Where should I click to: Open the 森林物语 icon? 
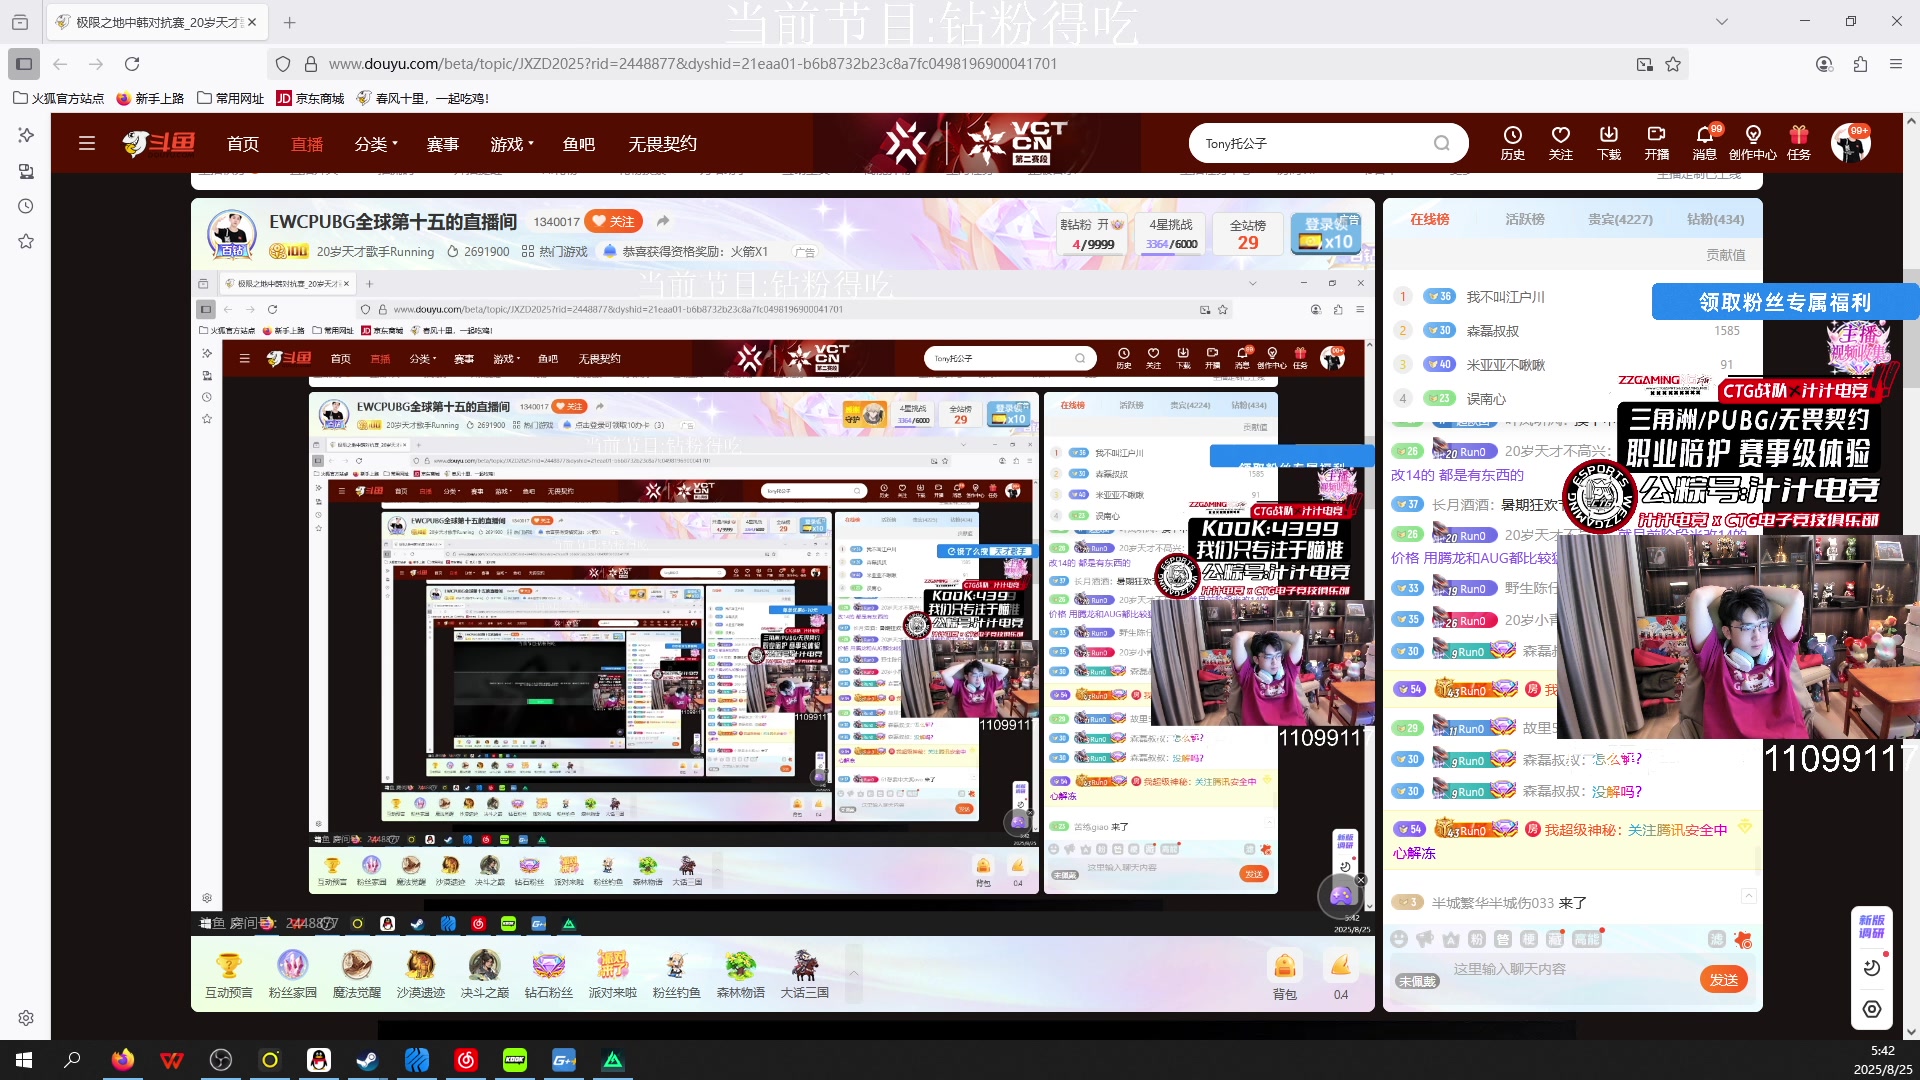point(741,974)
